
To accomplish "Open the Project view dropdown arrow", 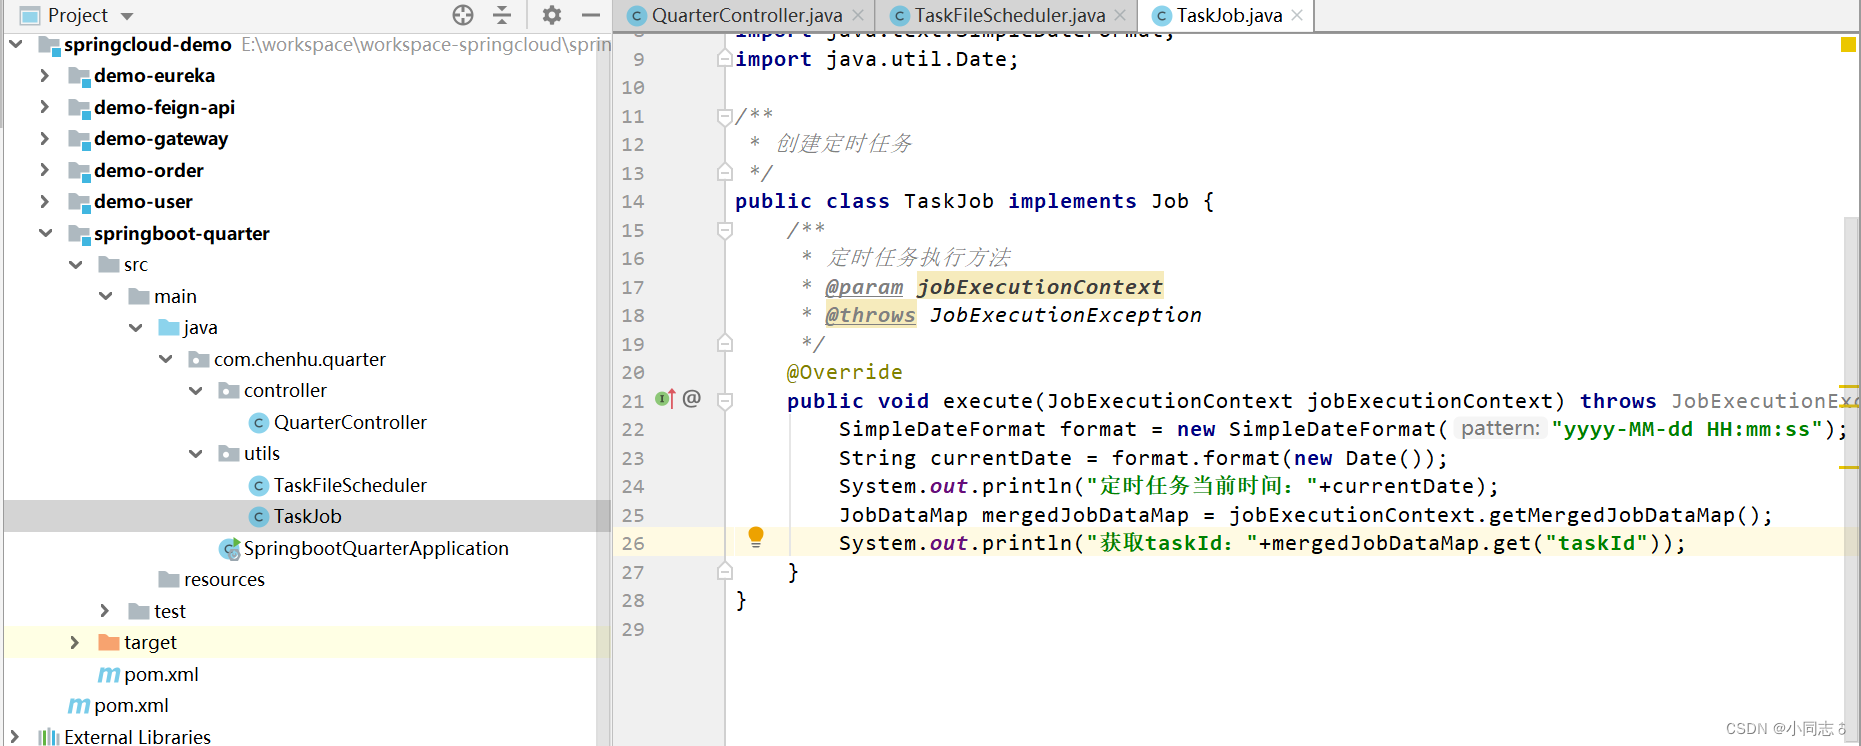I will 127,16.
